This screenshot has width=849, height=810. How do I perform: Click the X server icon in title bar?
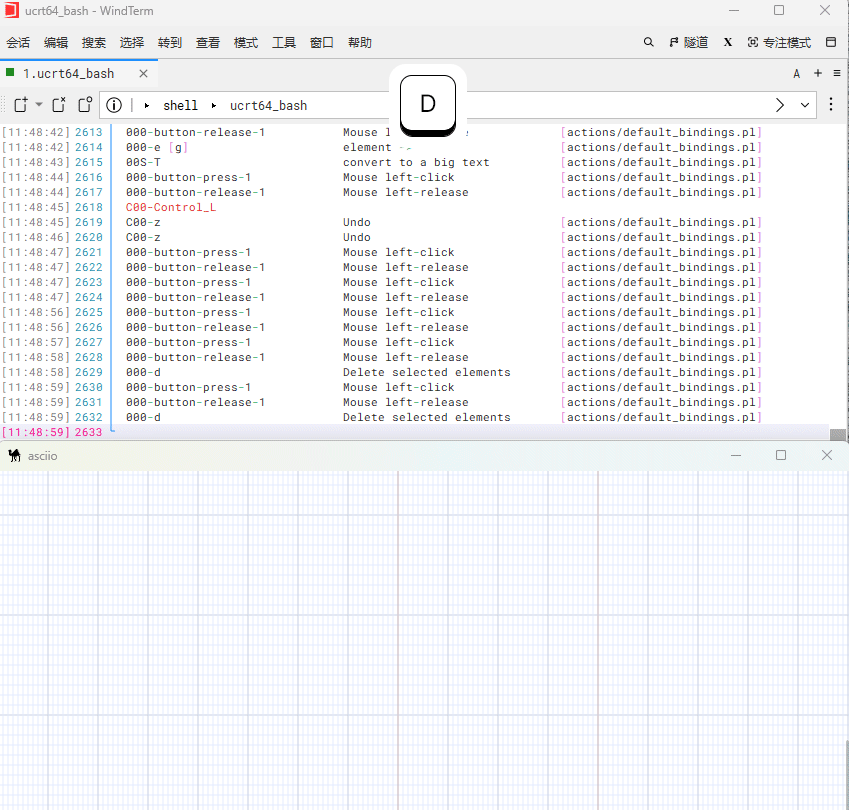click(727, 42)
